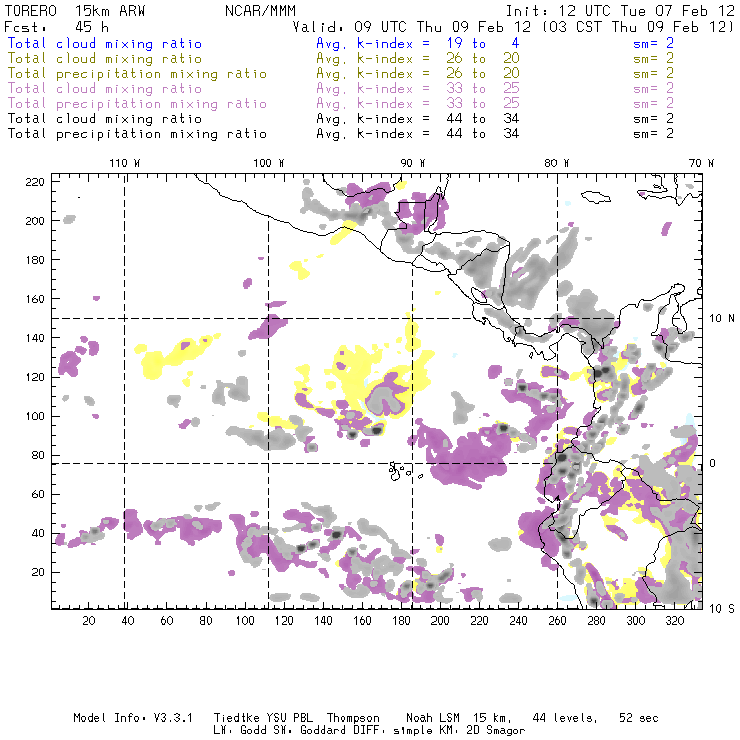Click "Model Info: V3.3.1" footer text
This screenshot has height=740, width=740.
[x=133, y=718]
